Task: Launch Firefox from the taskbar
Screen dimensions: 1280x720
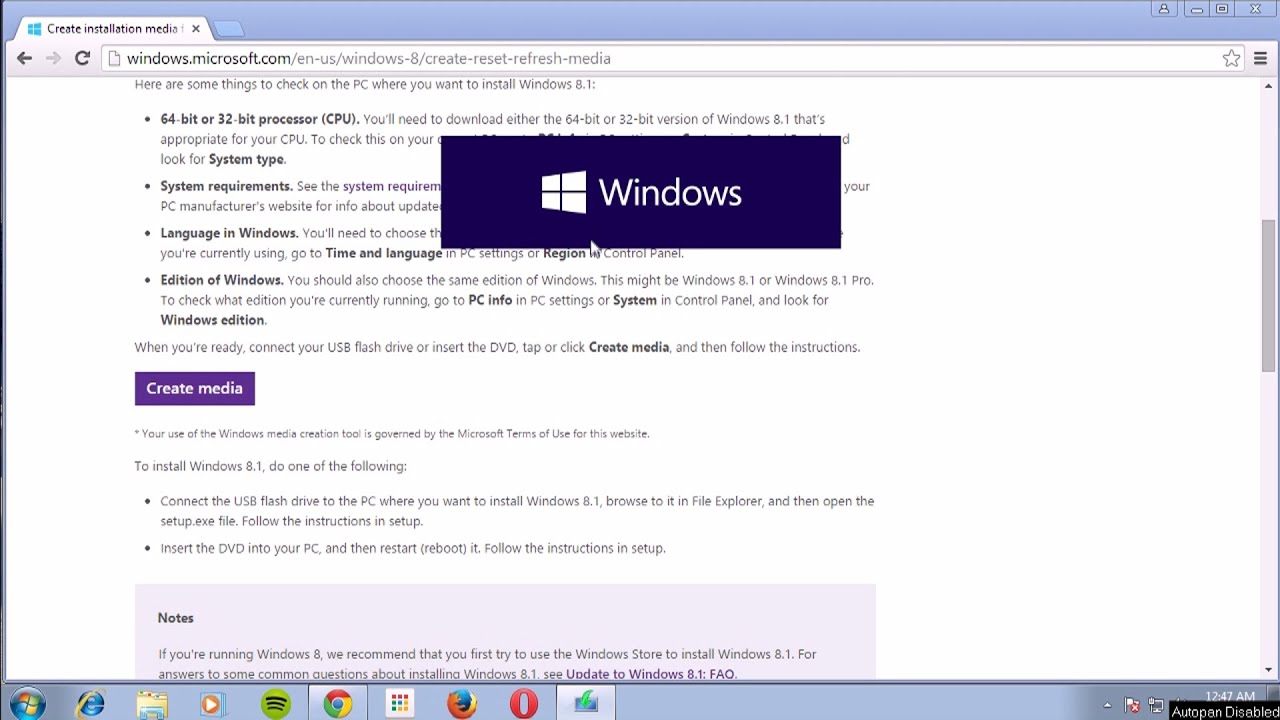Action: pyautogui.click(x=461, y=704)
